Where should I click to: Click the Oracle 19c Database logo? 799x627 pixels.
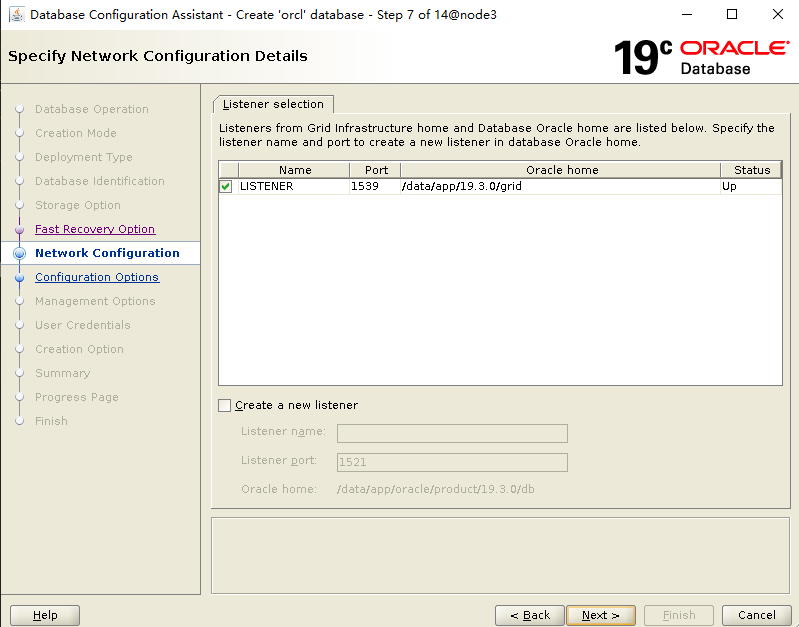[702, 58]
